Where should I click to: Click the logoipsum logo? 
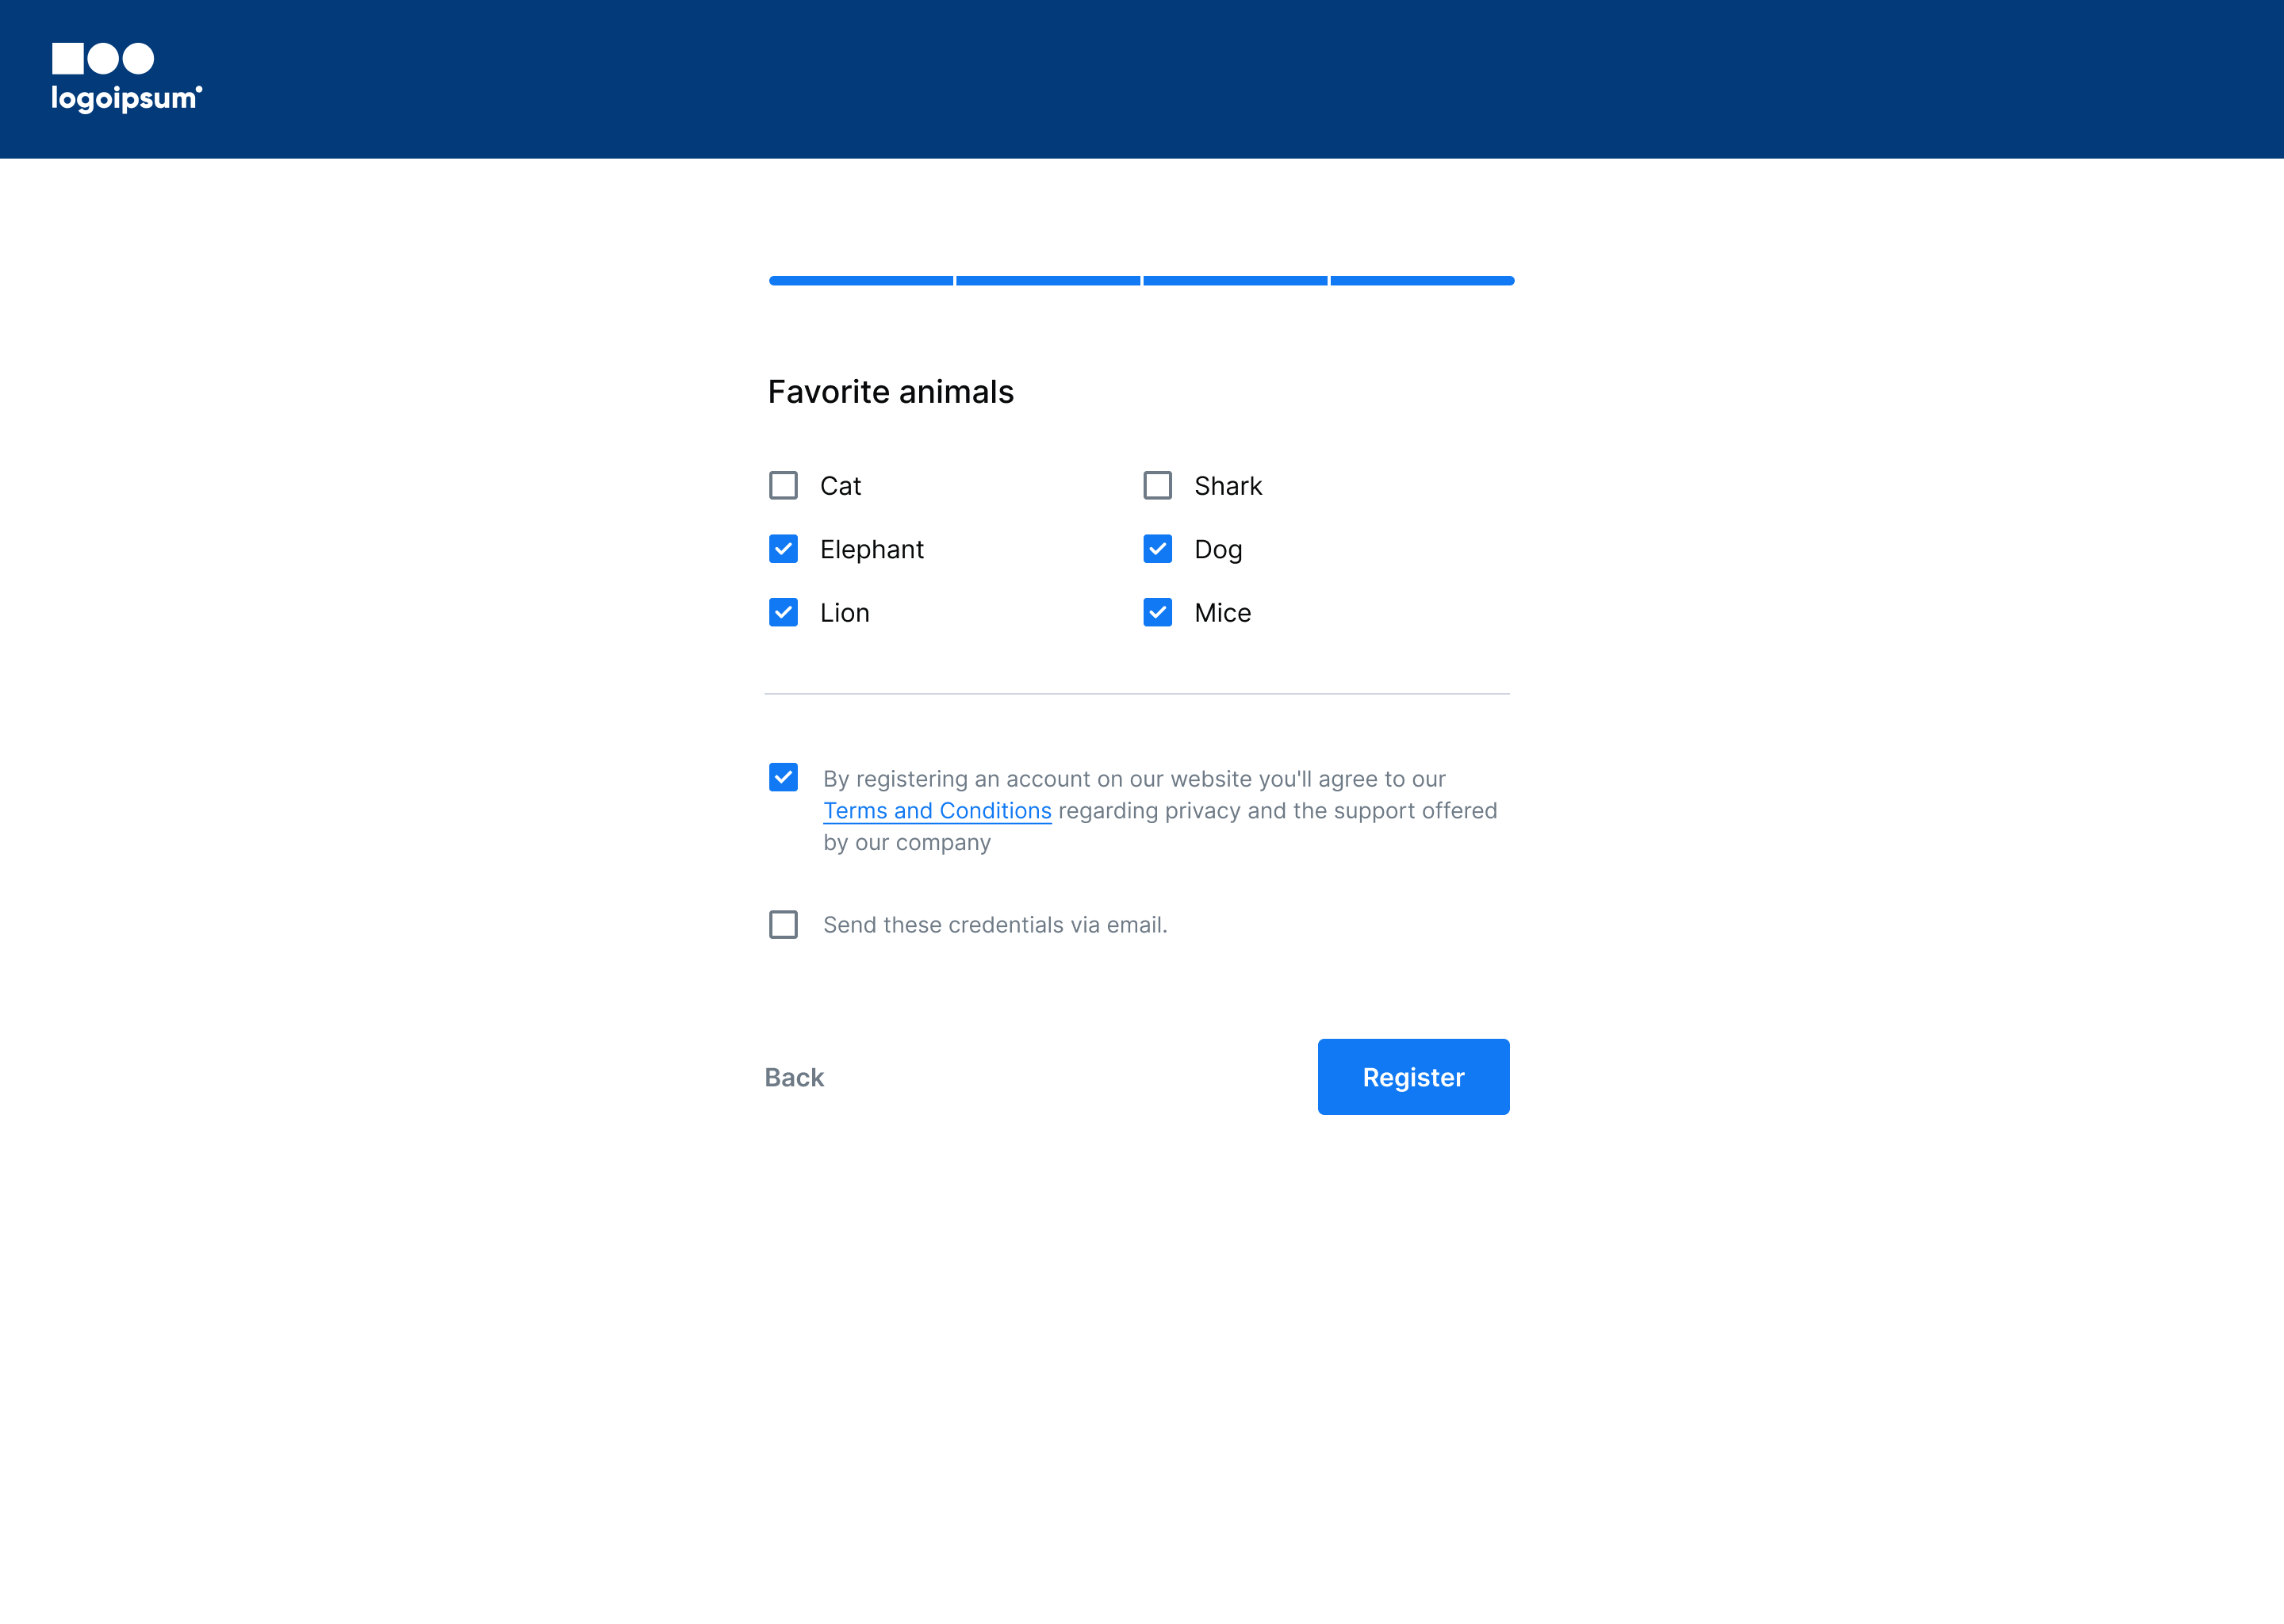point(127,78)
